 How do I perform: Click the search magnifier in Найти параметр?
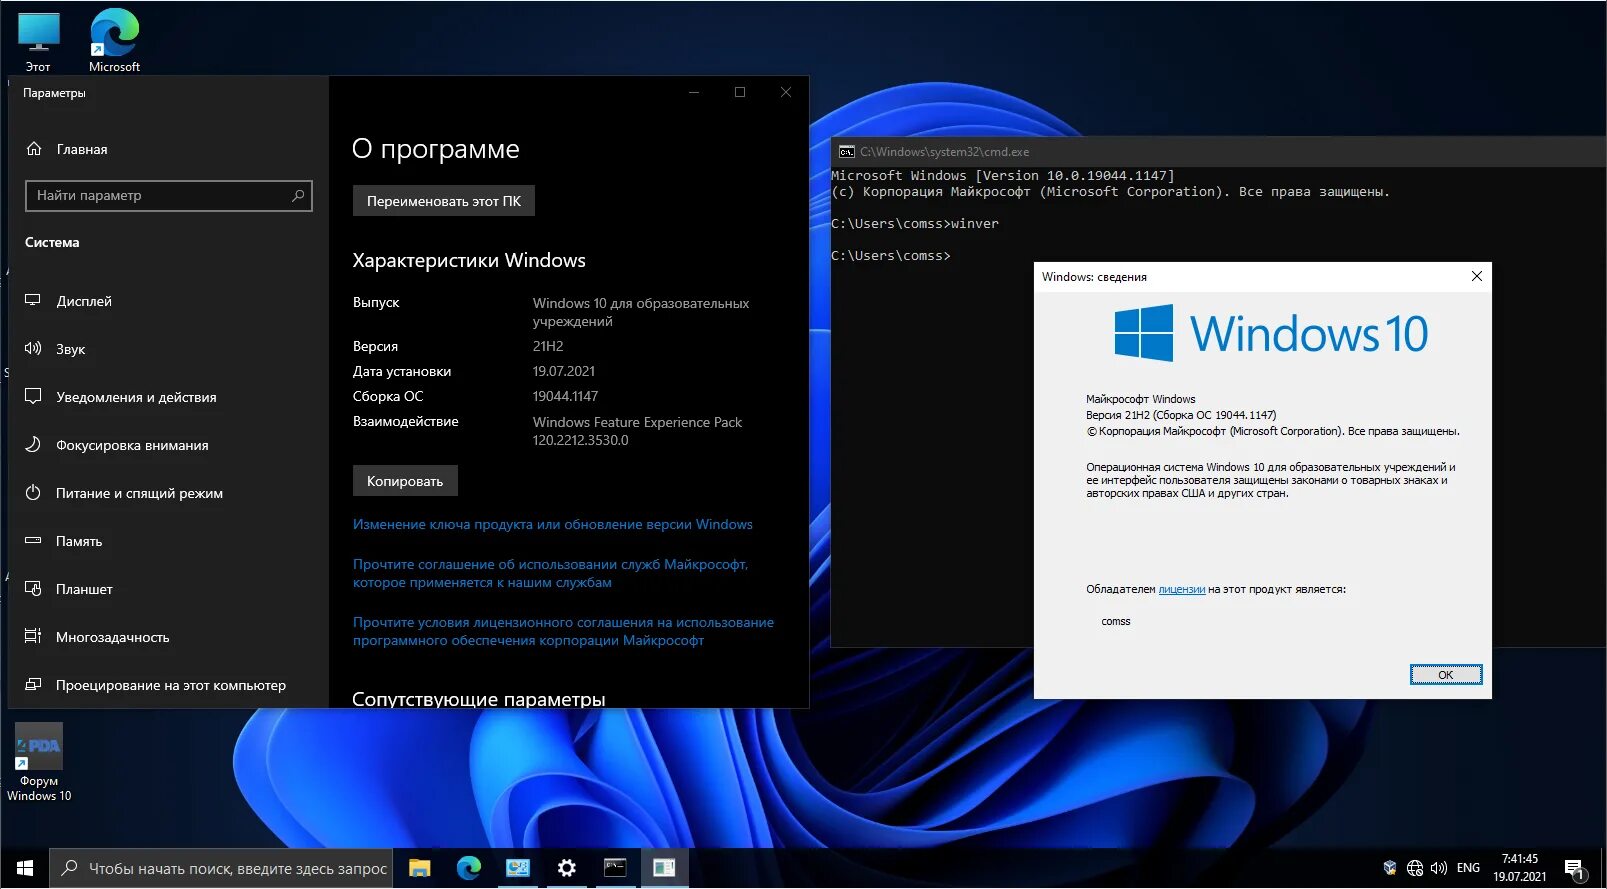coord(298,196)
